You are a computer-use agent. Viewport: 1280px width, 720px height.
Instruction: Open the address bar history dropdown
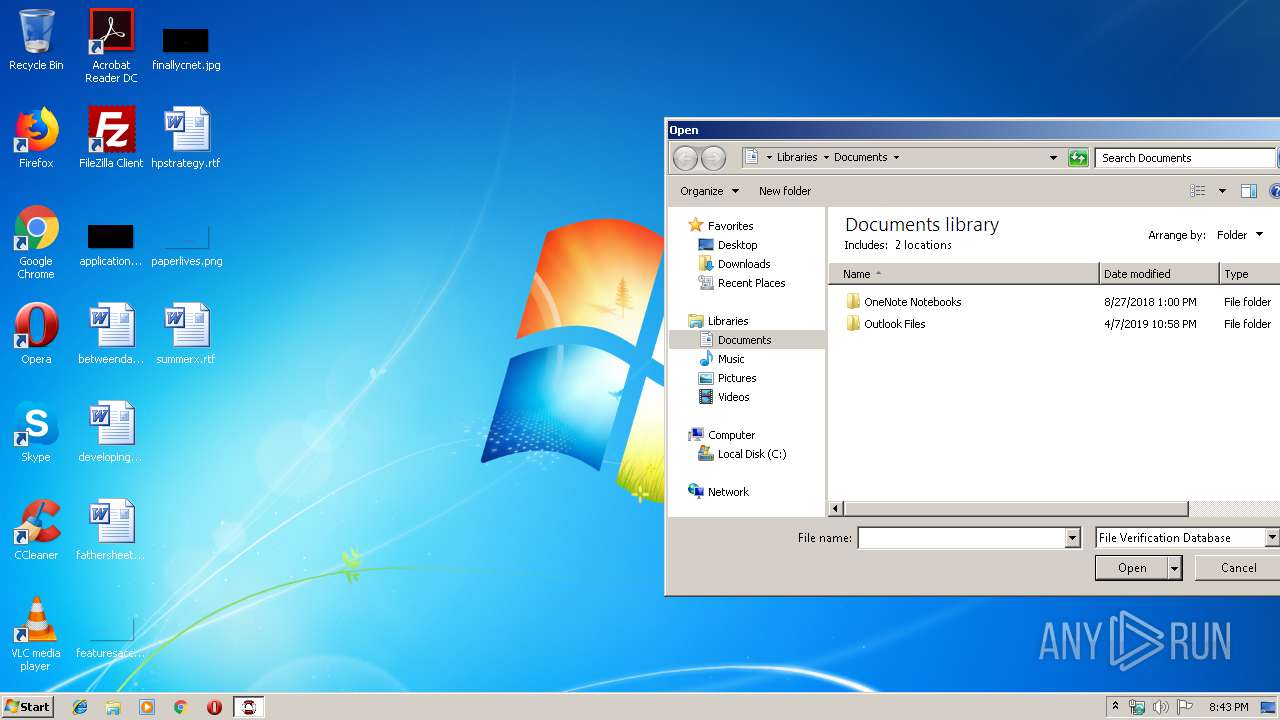coord(1053,157)
